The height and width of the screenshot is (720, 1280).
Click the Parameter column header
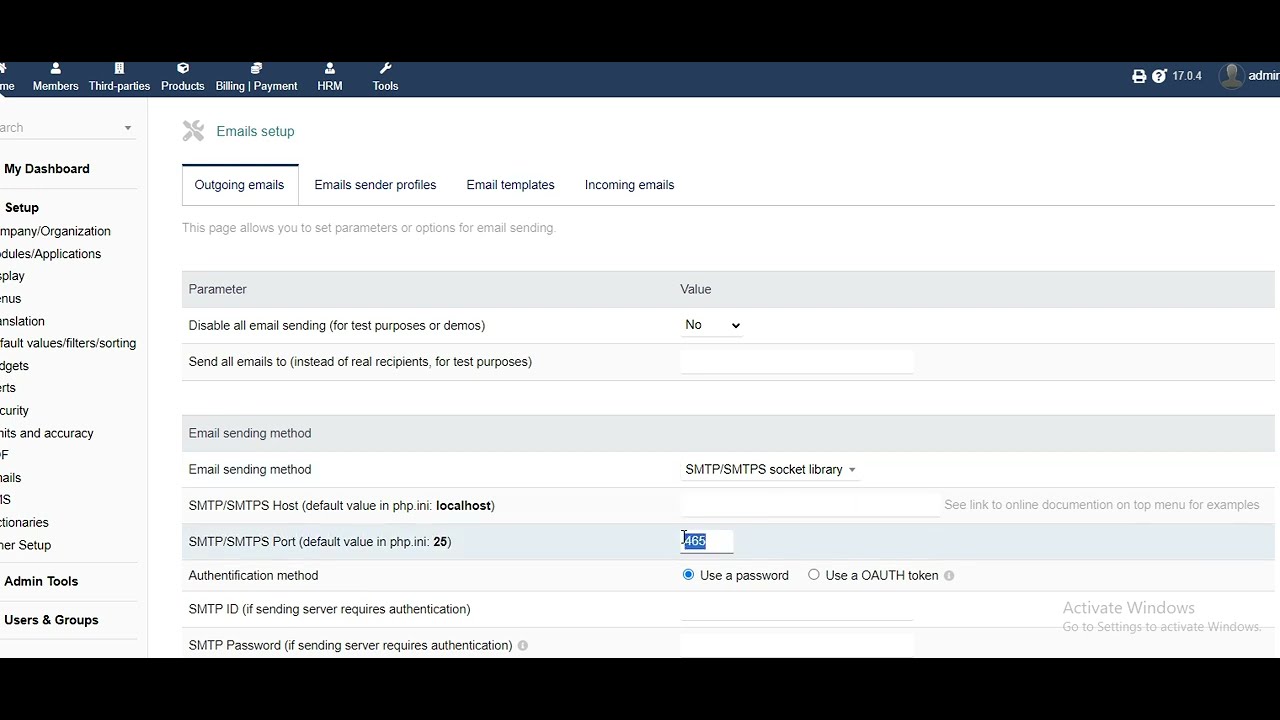tap(217, 289)
